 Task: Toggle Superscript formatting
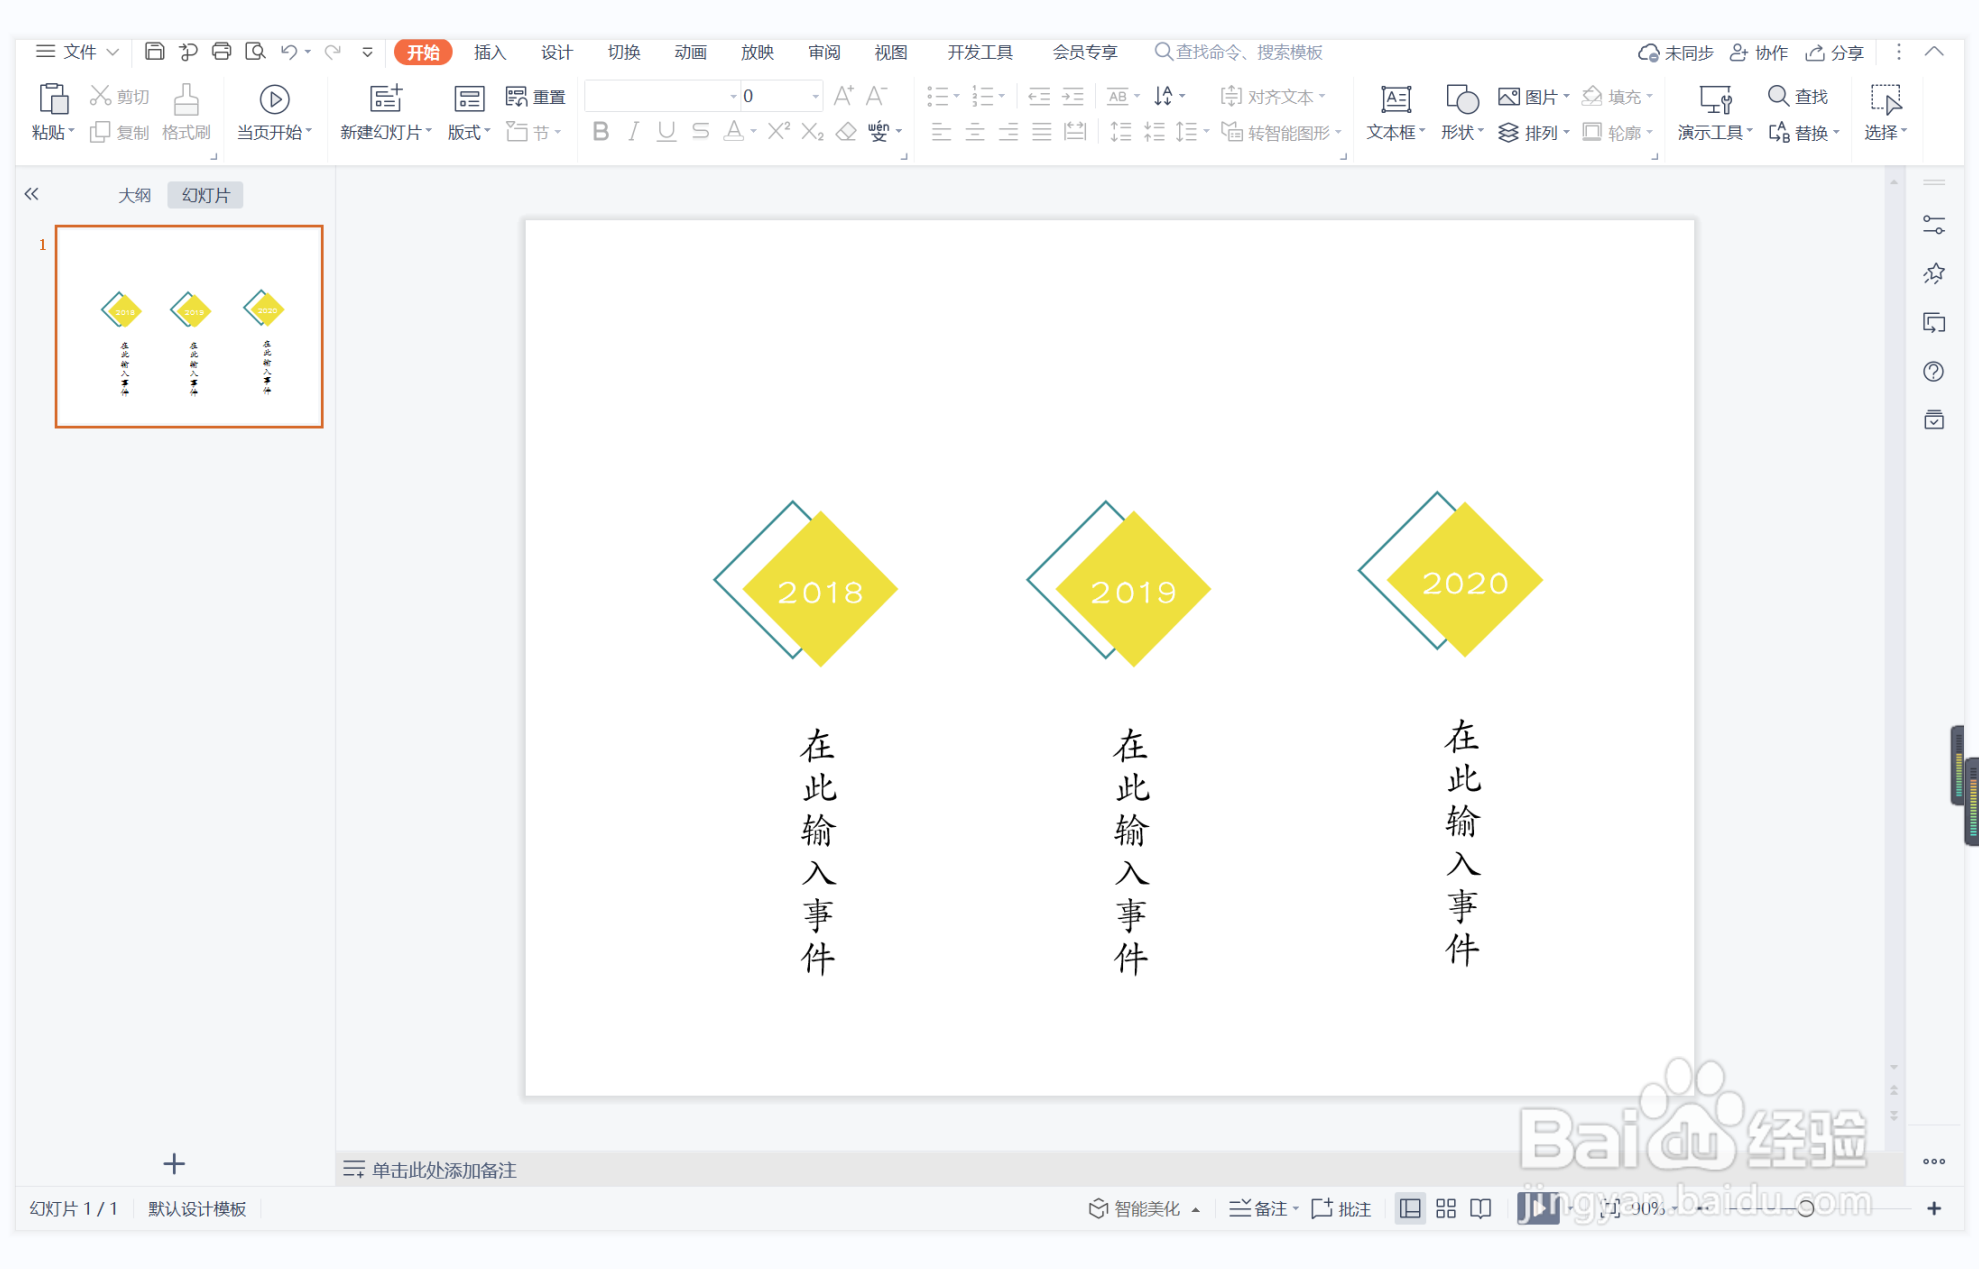(x=779, y=132)
